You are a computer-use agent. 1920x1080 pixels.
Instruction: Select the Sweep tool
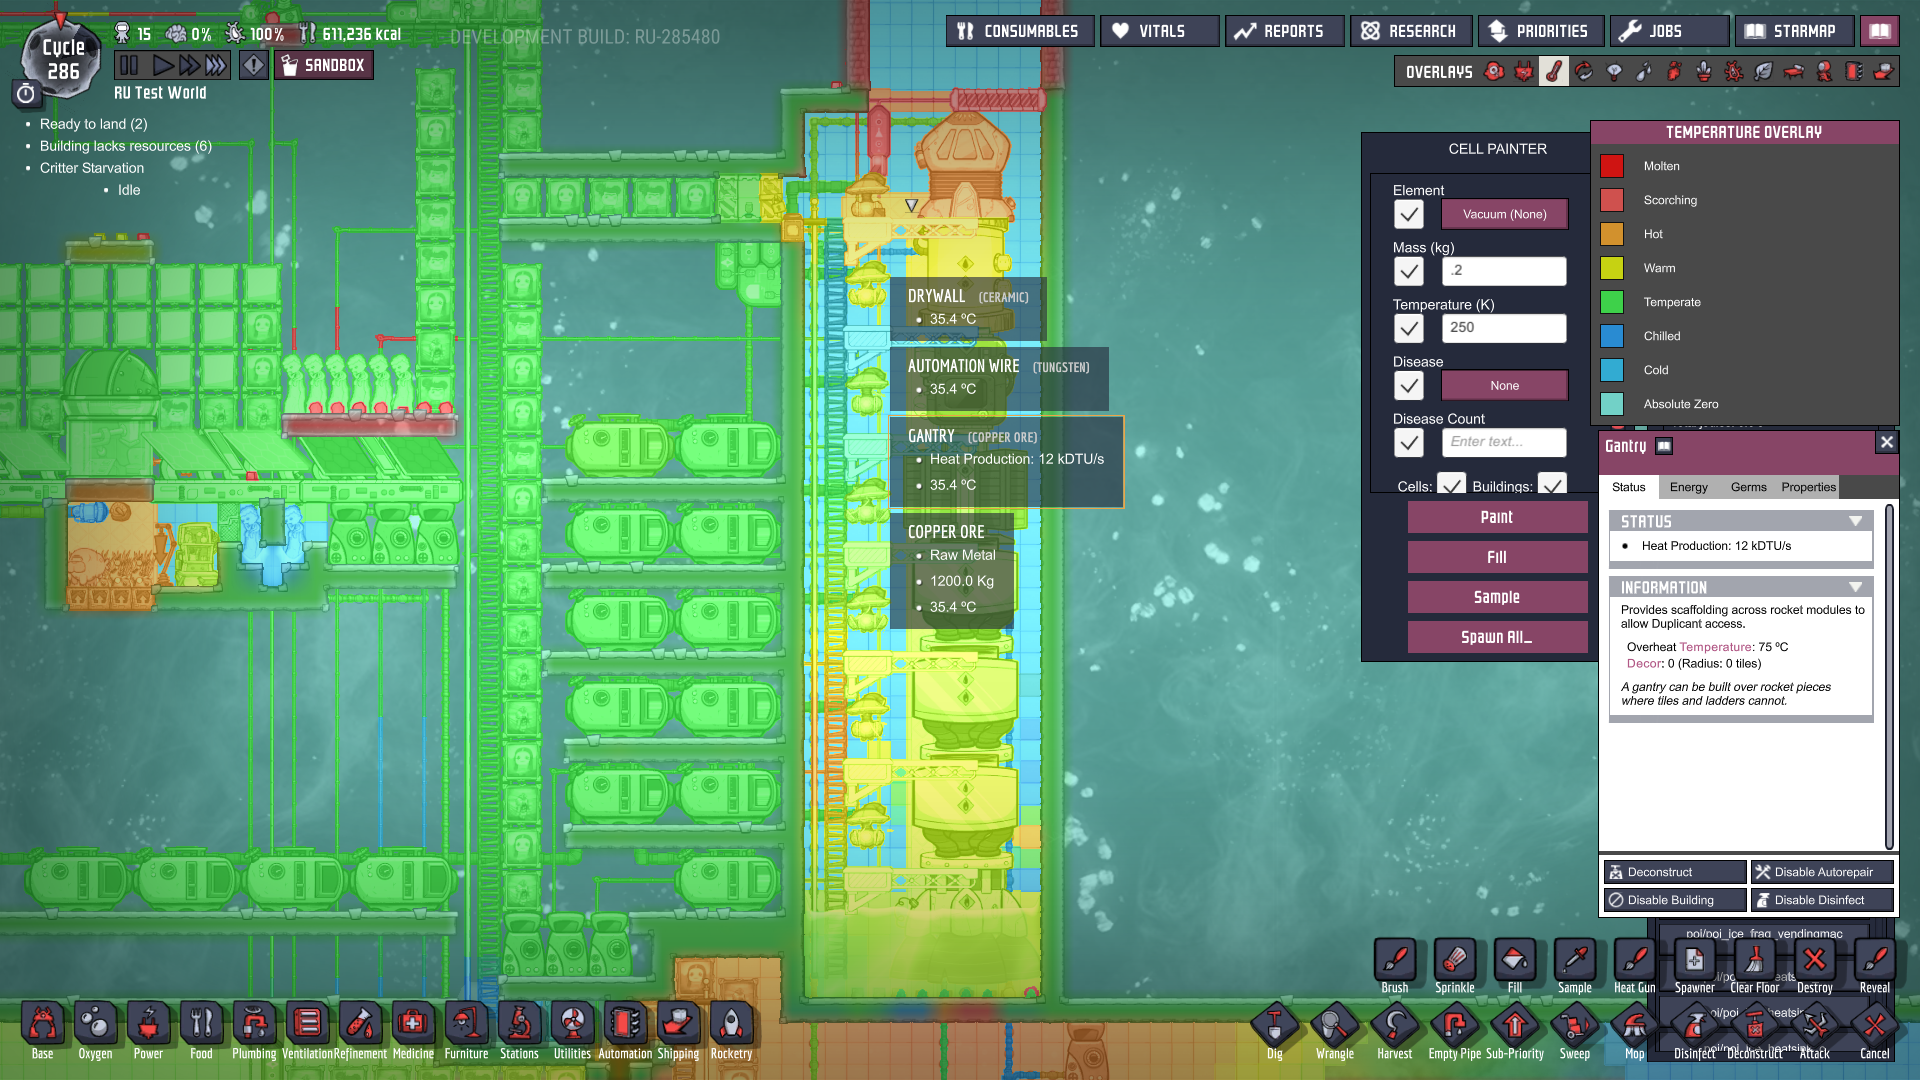(x=1574, y=1026)
